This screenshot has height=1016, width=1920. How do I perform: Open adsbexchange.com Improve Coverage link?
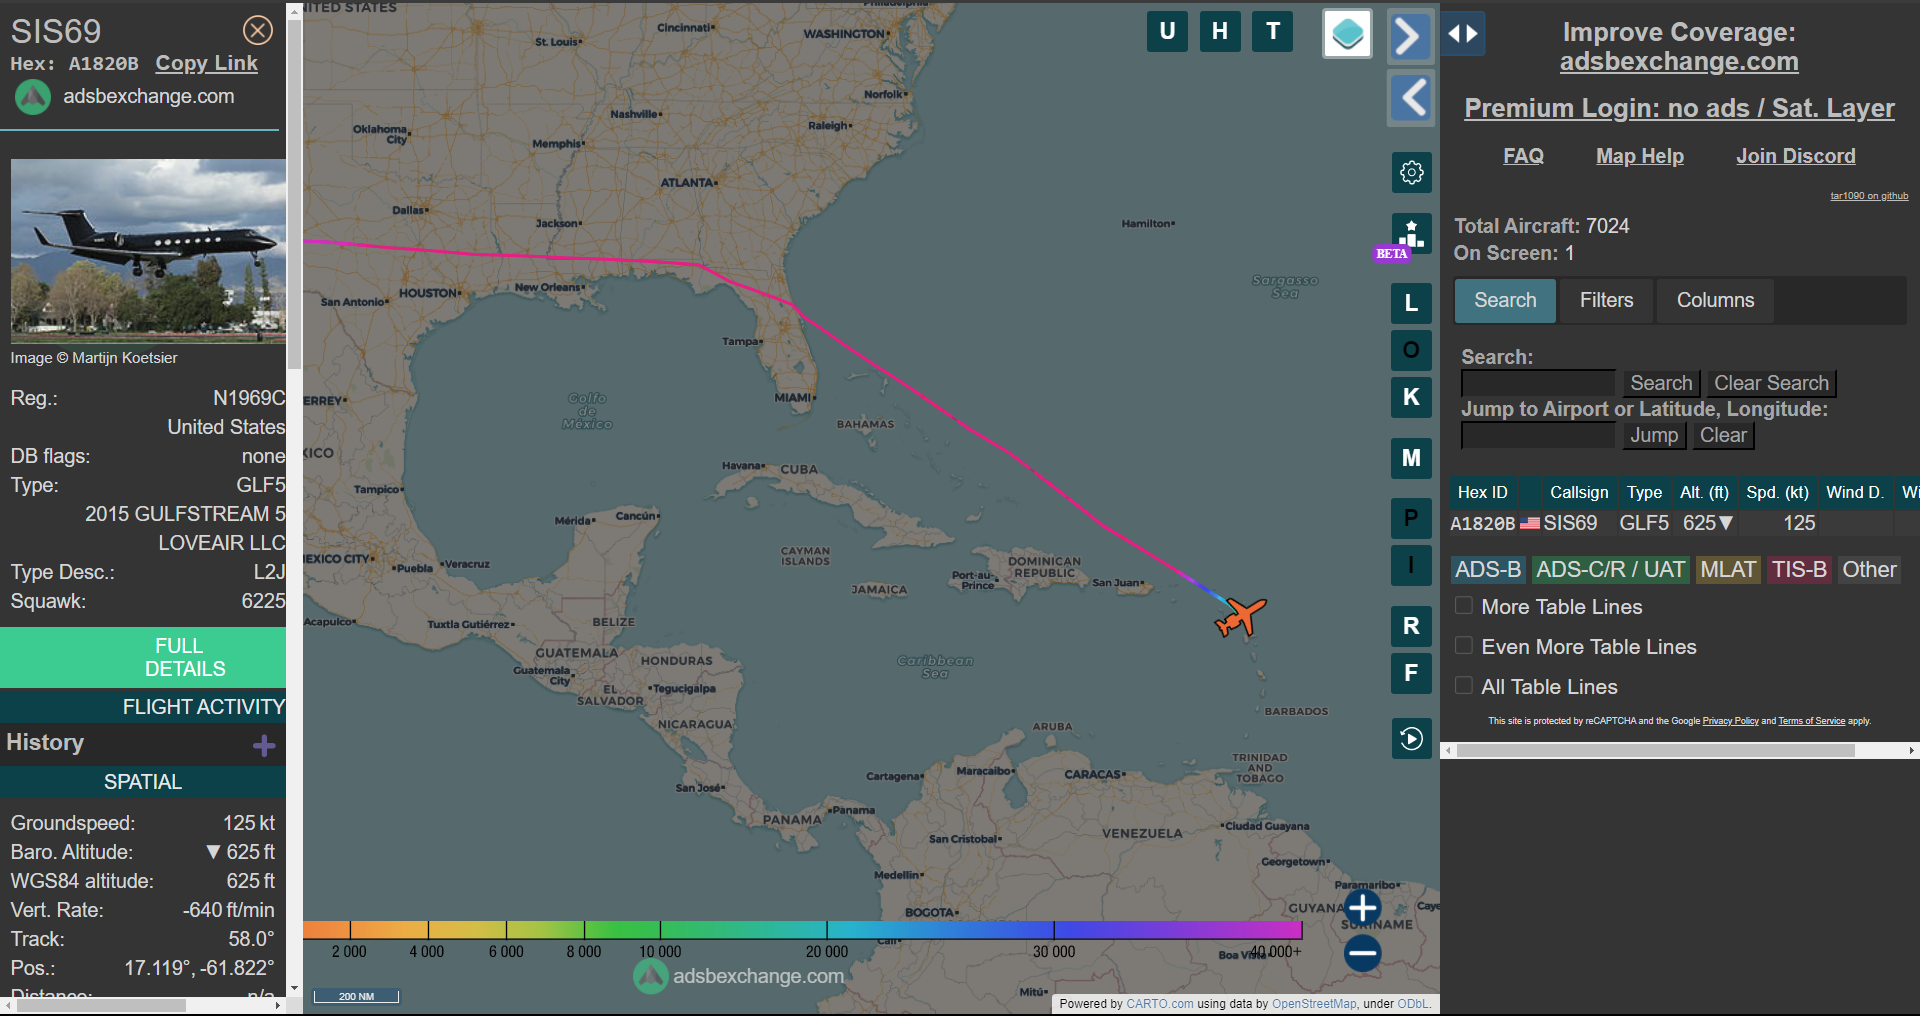(x=1679, y=62)
